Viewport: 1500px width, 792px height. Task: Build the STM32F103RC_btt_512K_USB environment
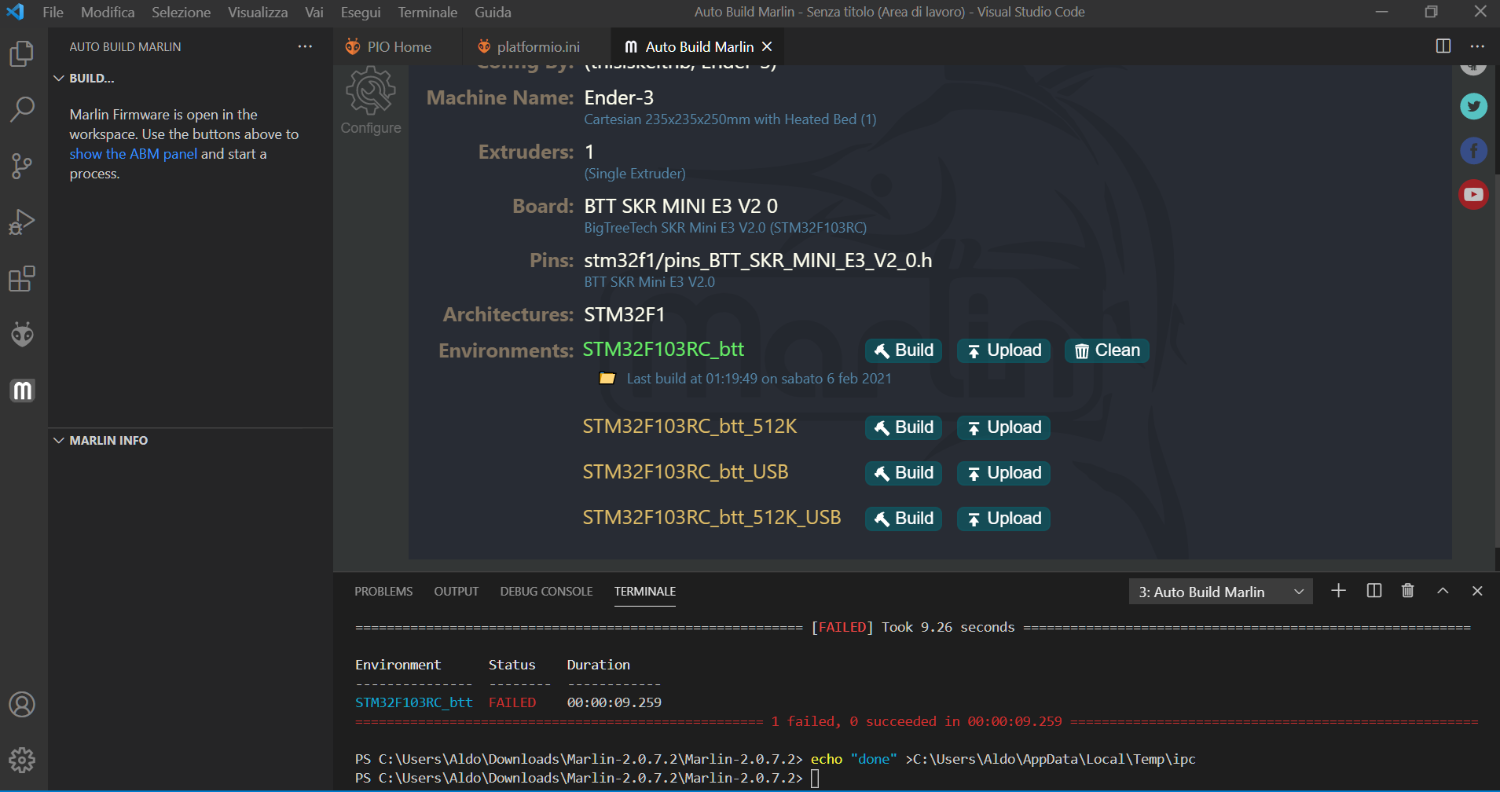coord(903,518)
